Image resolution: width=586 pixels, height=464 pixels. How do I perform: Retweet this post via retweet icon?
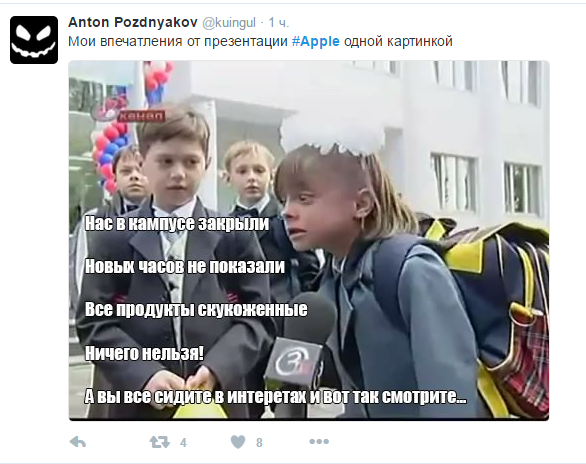pyautogui.click(x=159, y=442)
